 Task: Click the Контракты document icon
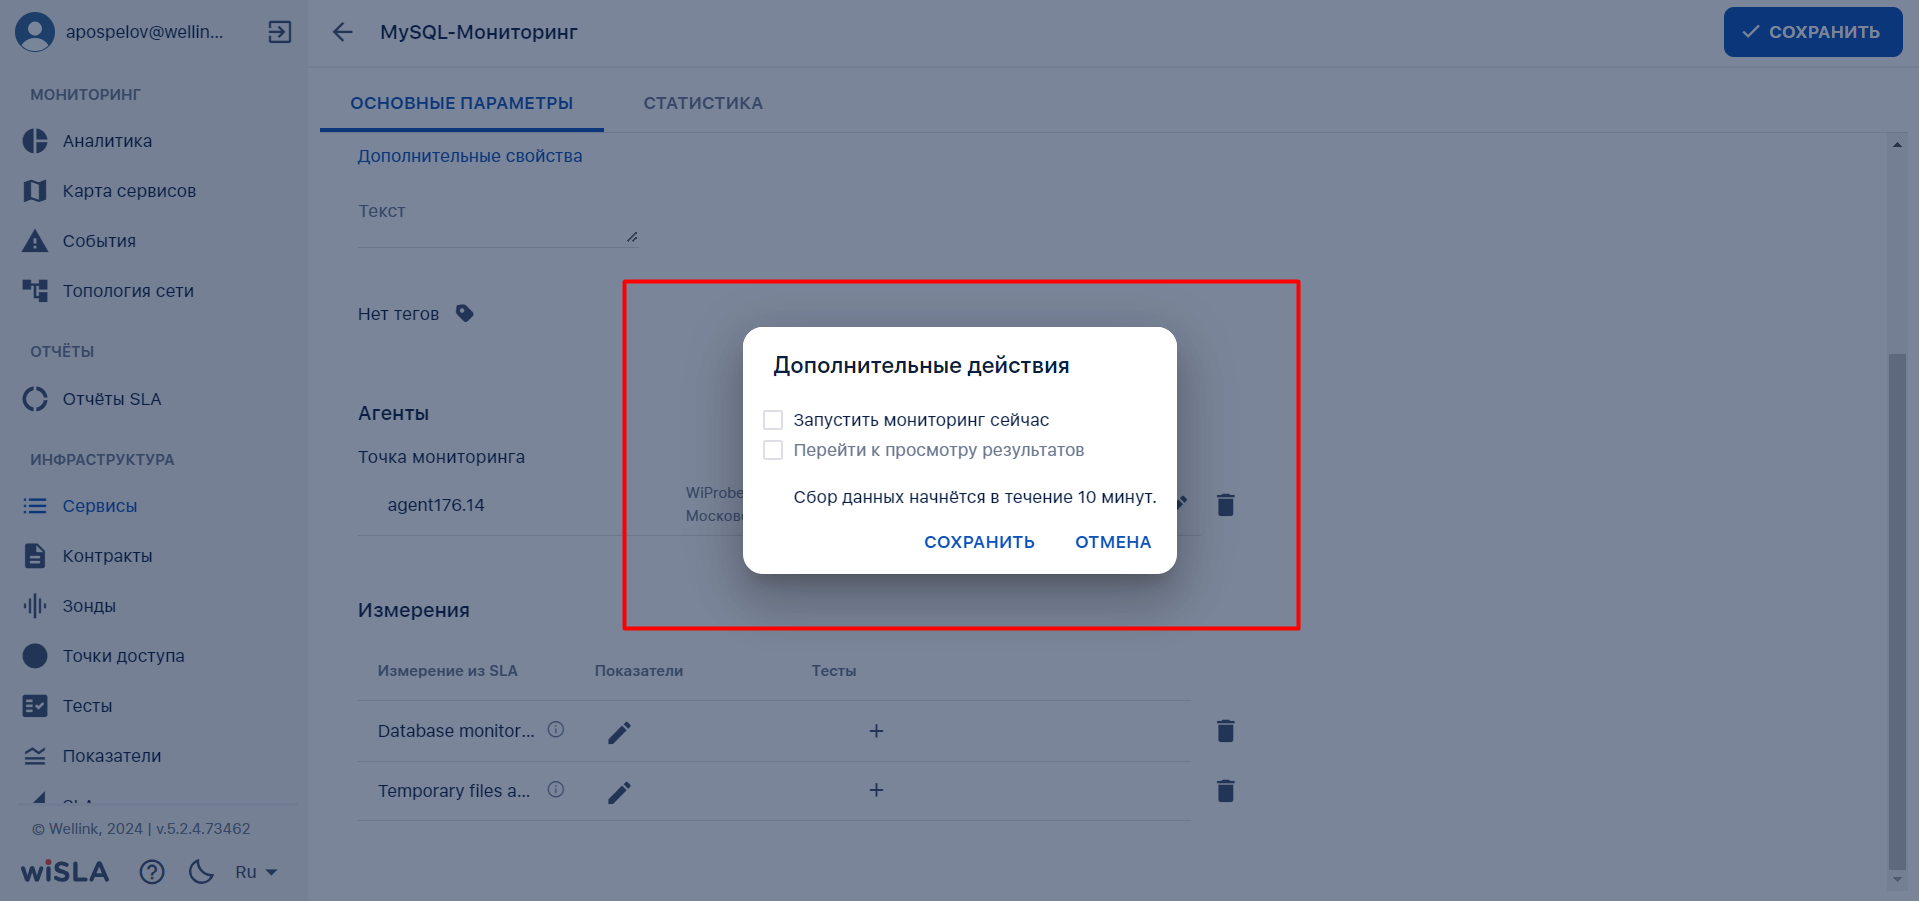(x=35, y=556)
